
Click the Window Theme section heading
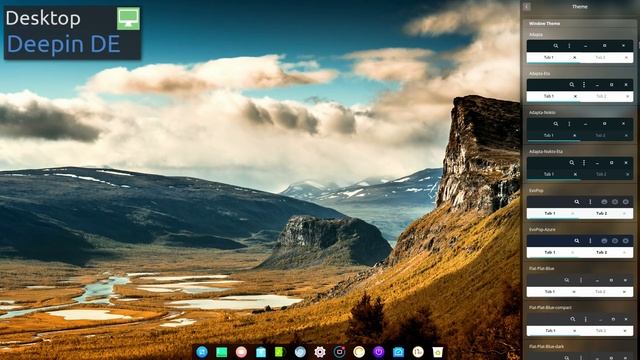tap(544, 24)
